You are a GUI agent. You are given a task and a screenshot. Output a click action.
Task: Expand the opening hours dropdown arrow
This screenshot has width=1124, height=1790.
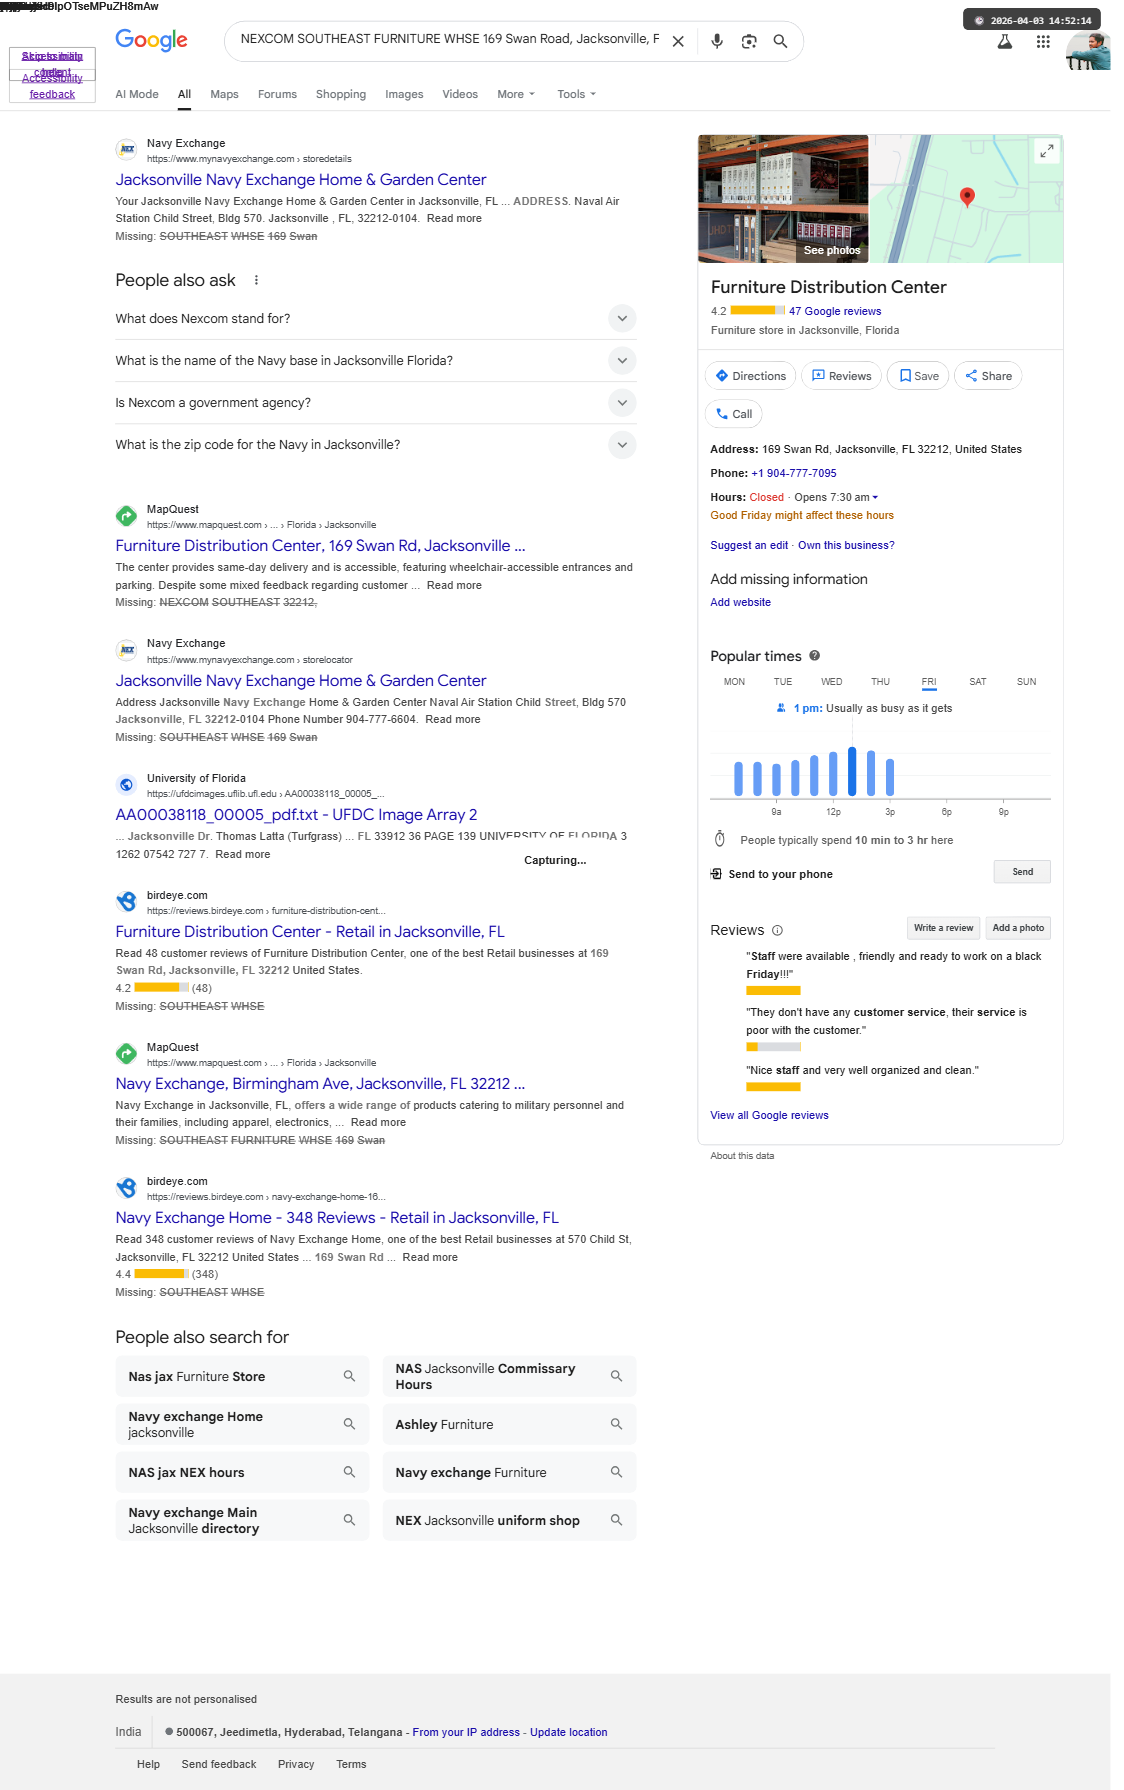pos(875,497)
